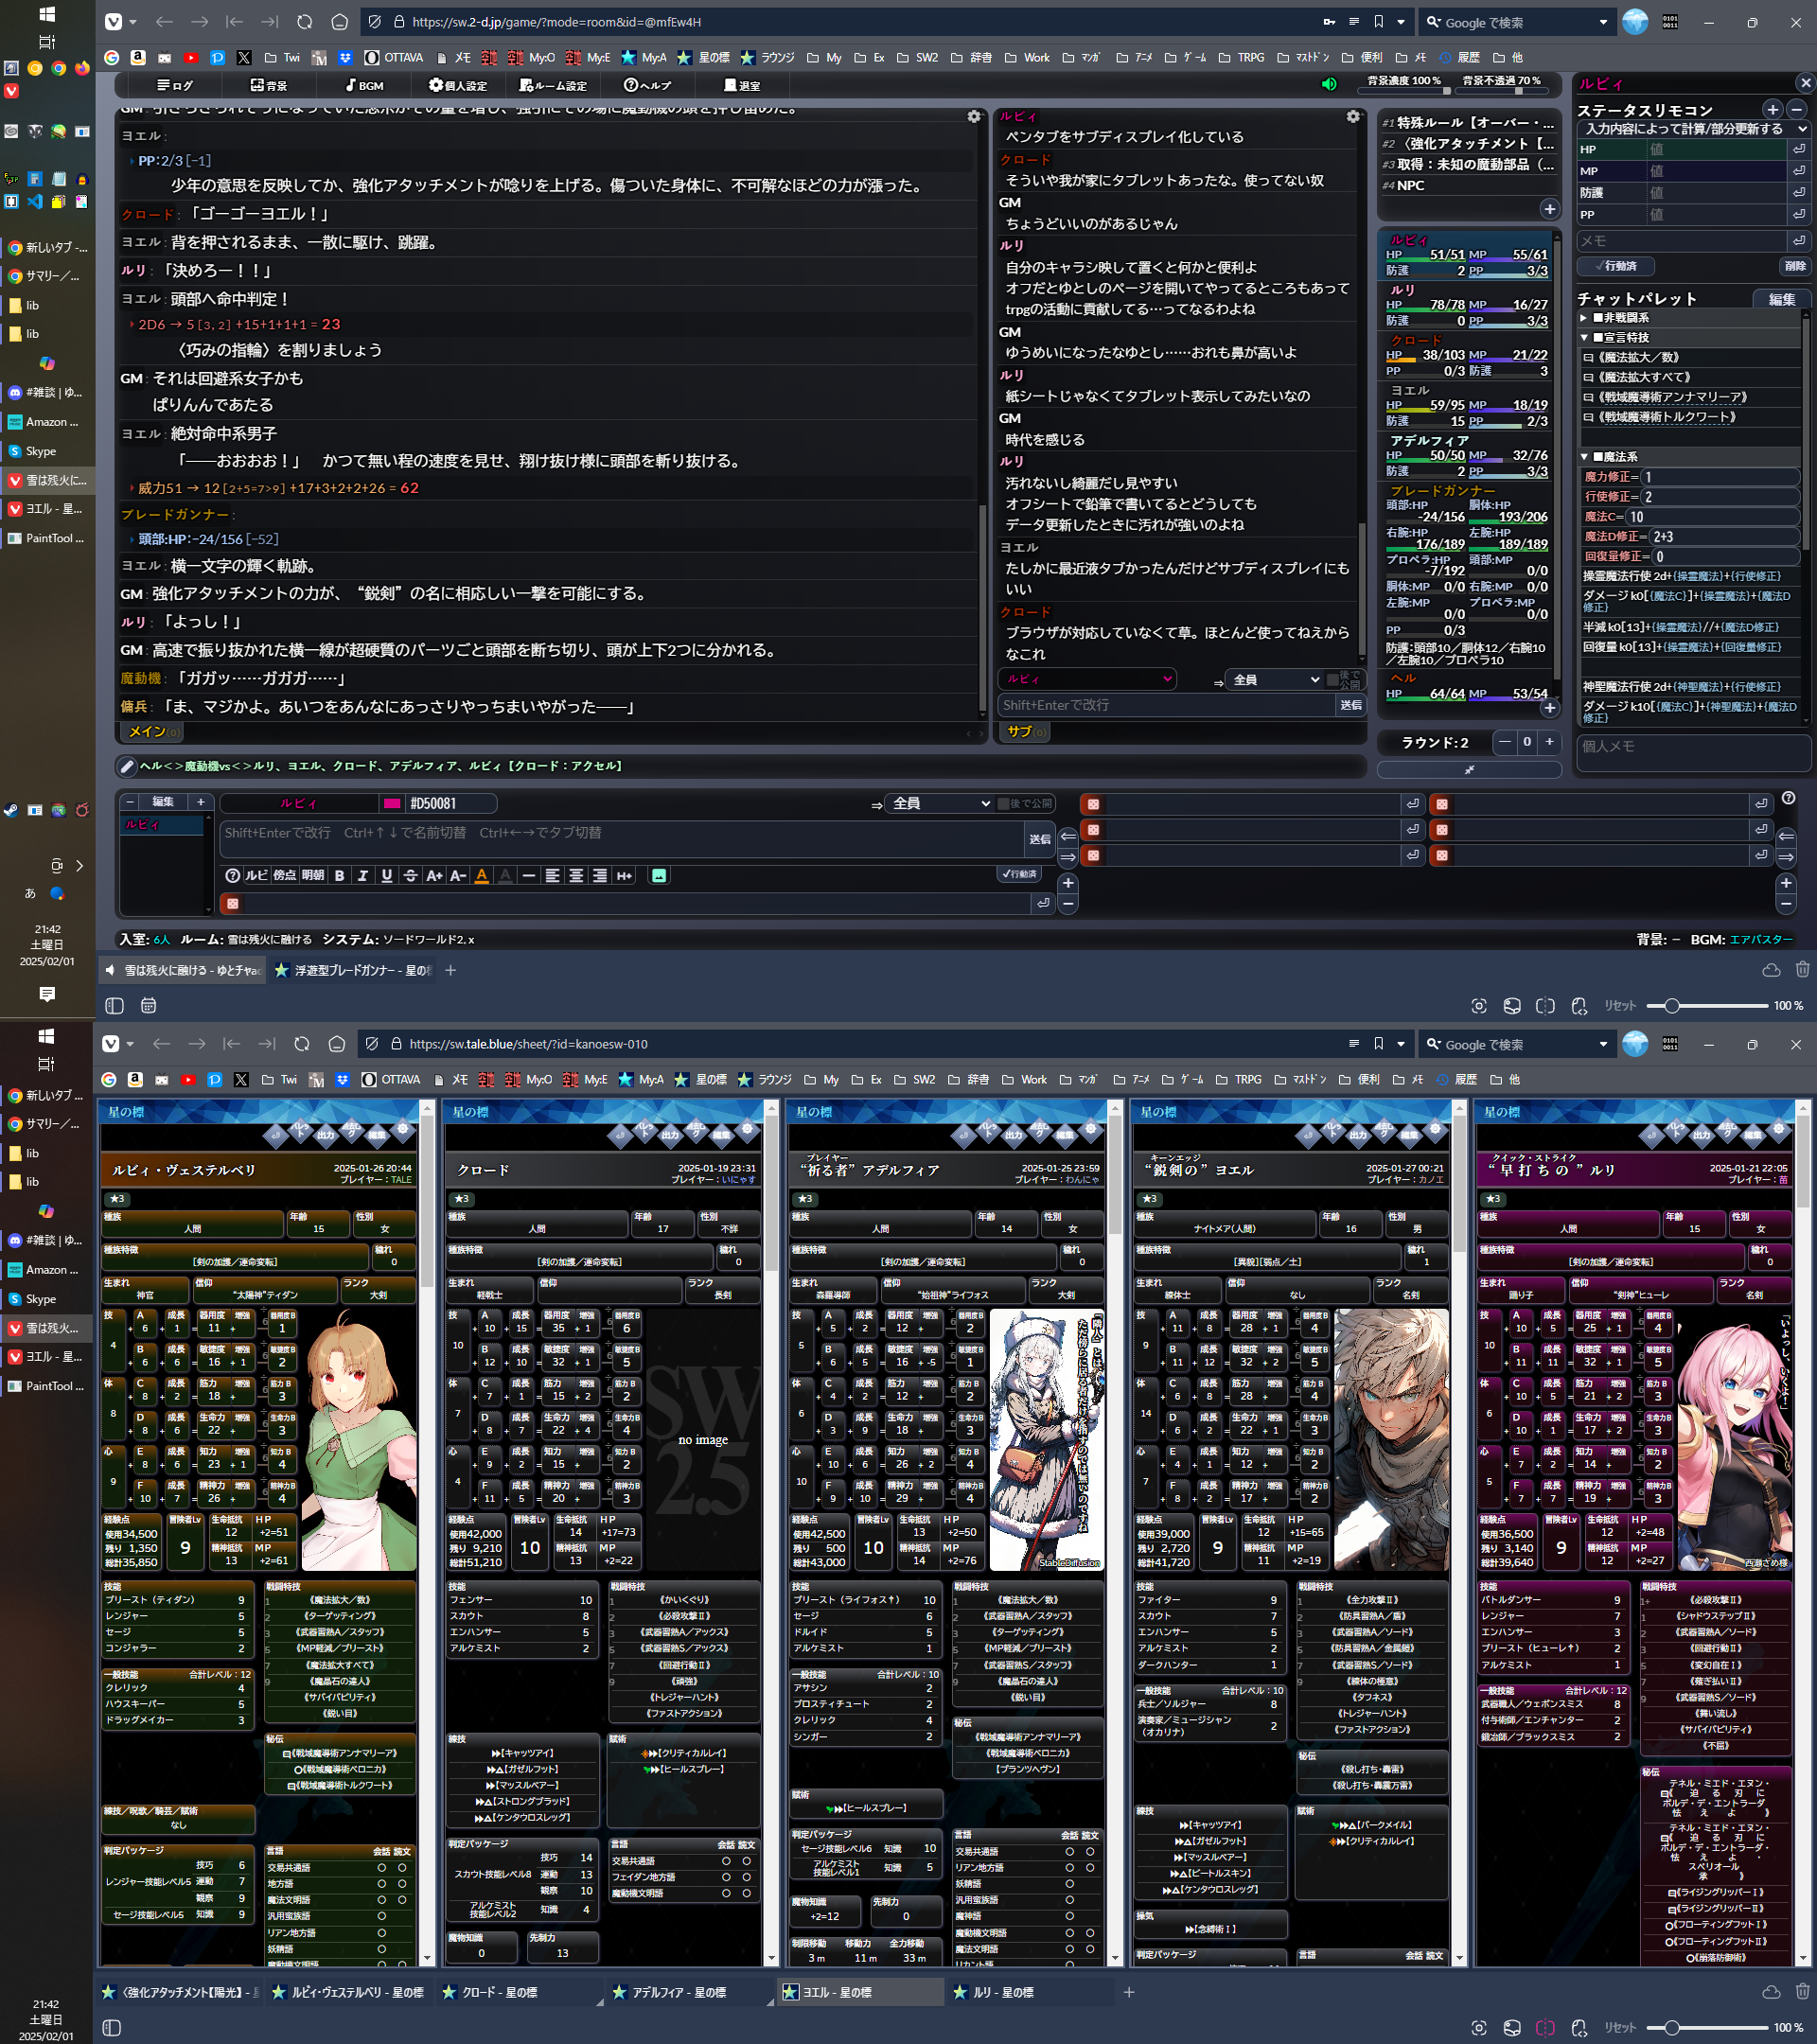
Task: Open sub chat 全員 recipient dropdown
Action: pos(1275,680)
